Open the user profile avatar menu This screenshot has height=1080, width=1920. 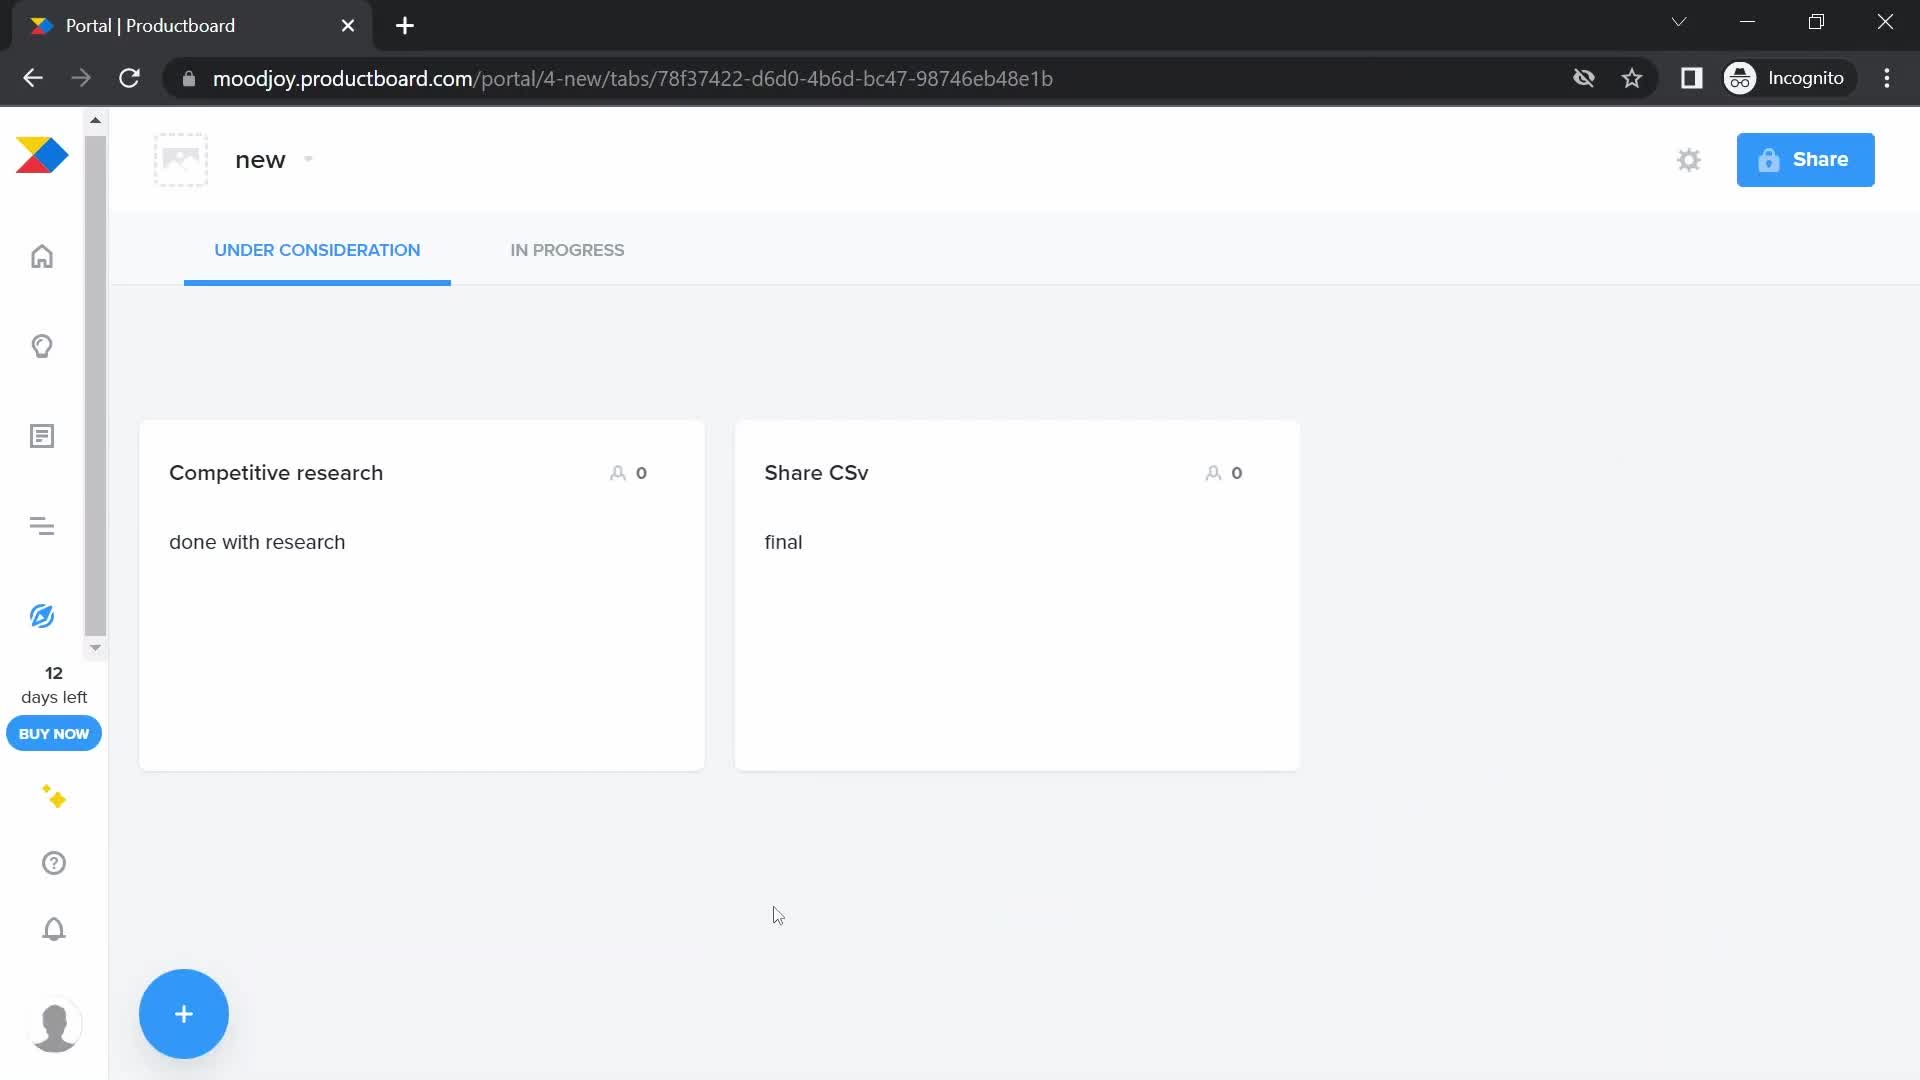[x=53, y=1026]
